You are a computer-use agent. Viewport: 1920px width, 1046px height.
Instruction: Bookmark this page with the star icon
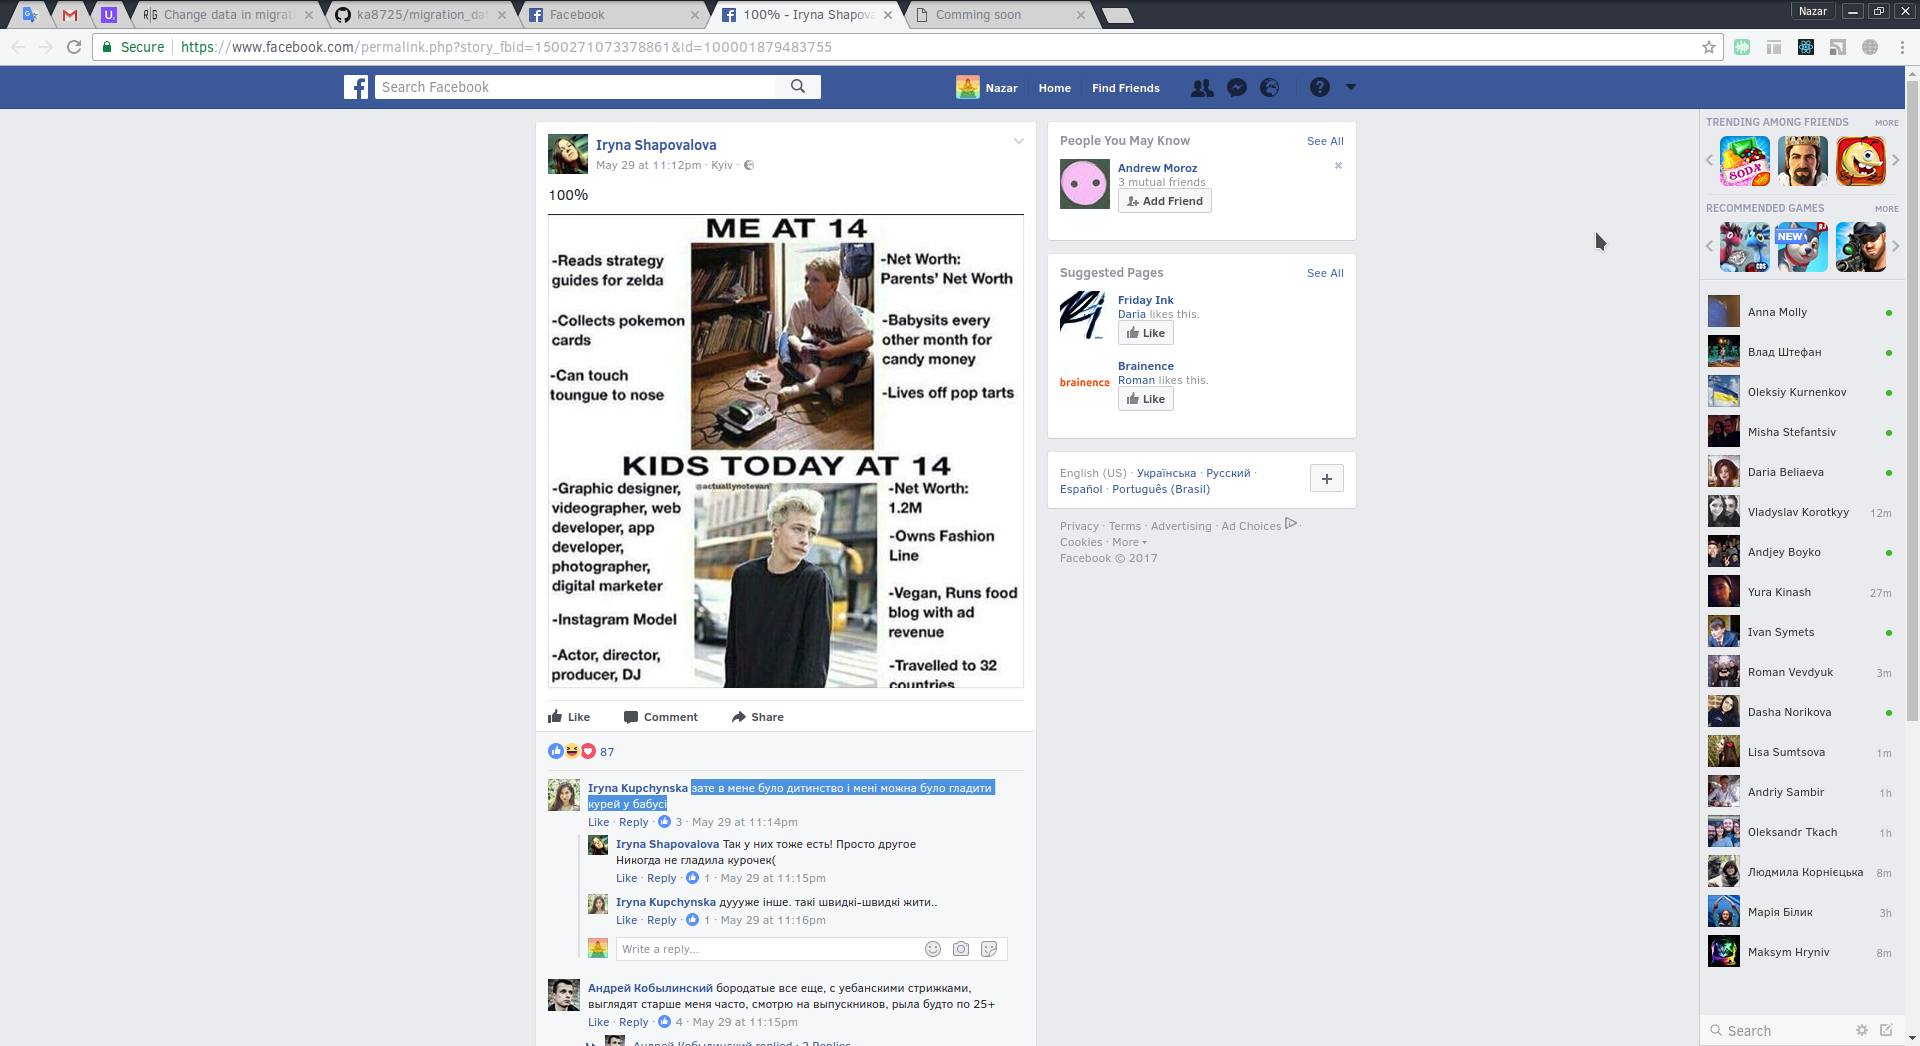click(x=1709, y=47)
